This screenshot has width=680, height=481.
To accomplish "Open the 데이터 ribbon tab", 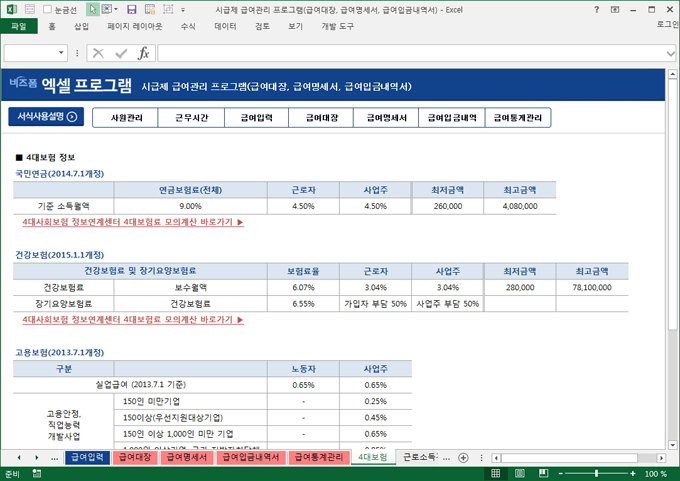I will pyautogui.click(x=226, y=26).
